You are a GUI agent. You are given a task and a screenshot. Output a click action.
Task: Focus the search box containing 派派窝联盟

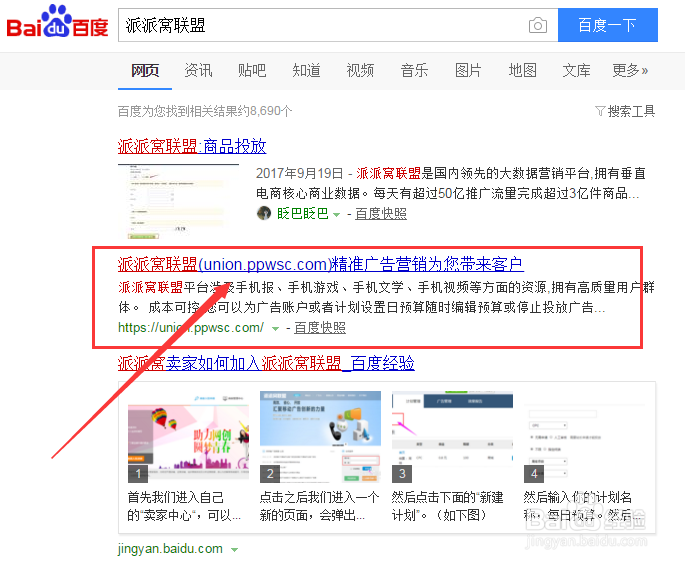click(323, 25)
